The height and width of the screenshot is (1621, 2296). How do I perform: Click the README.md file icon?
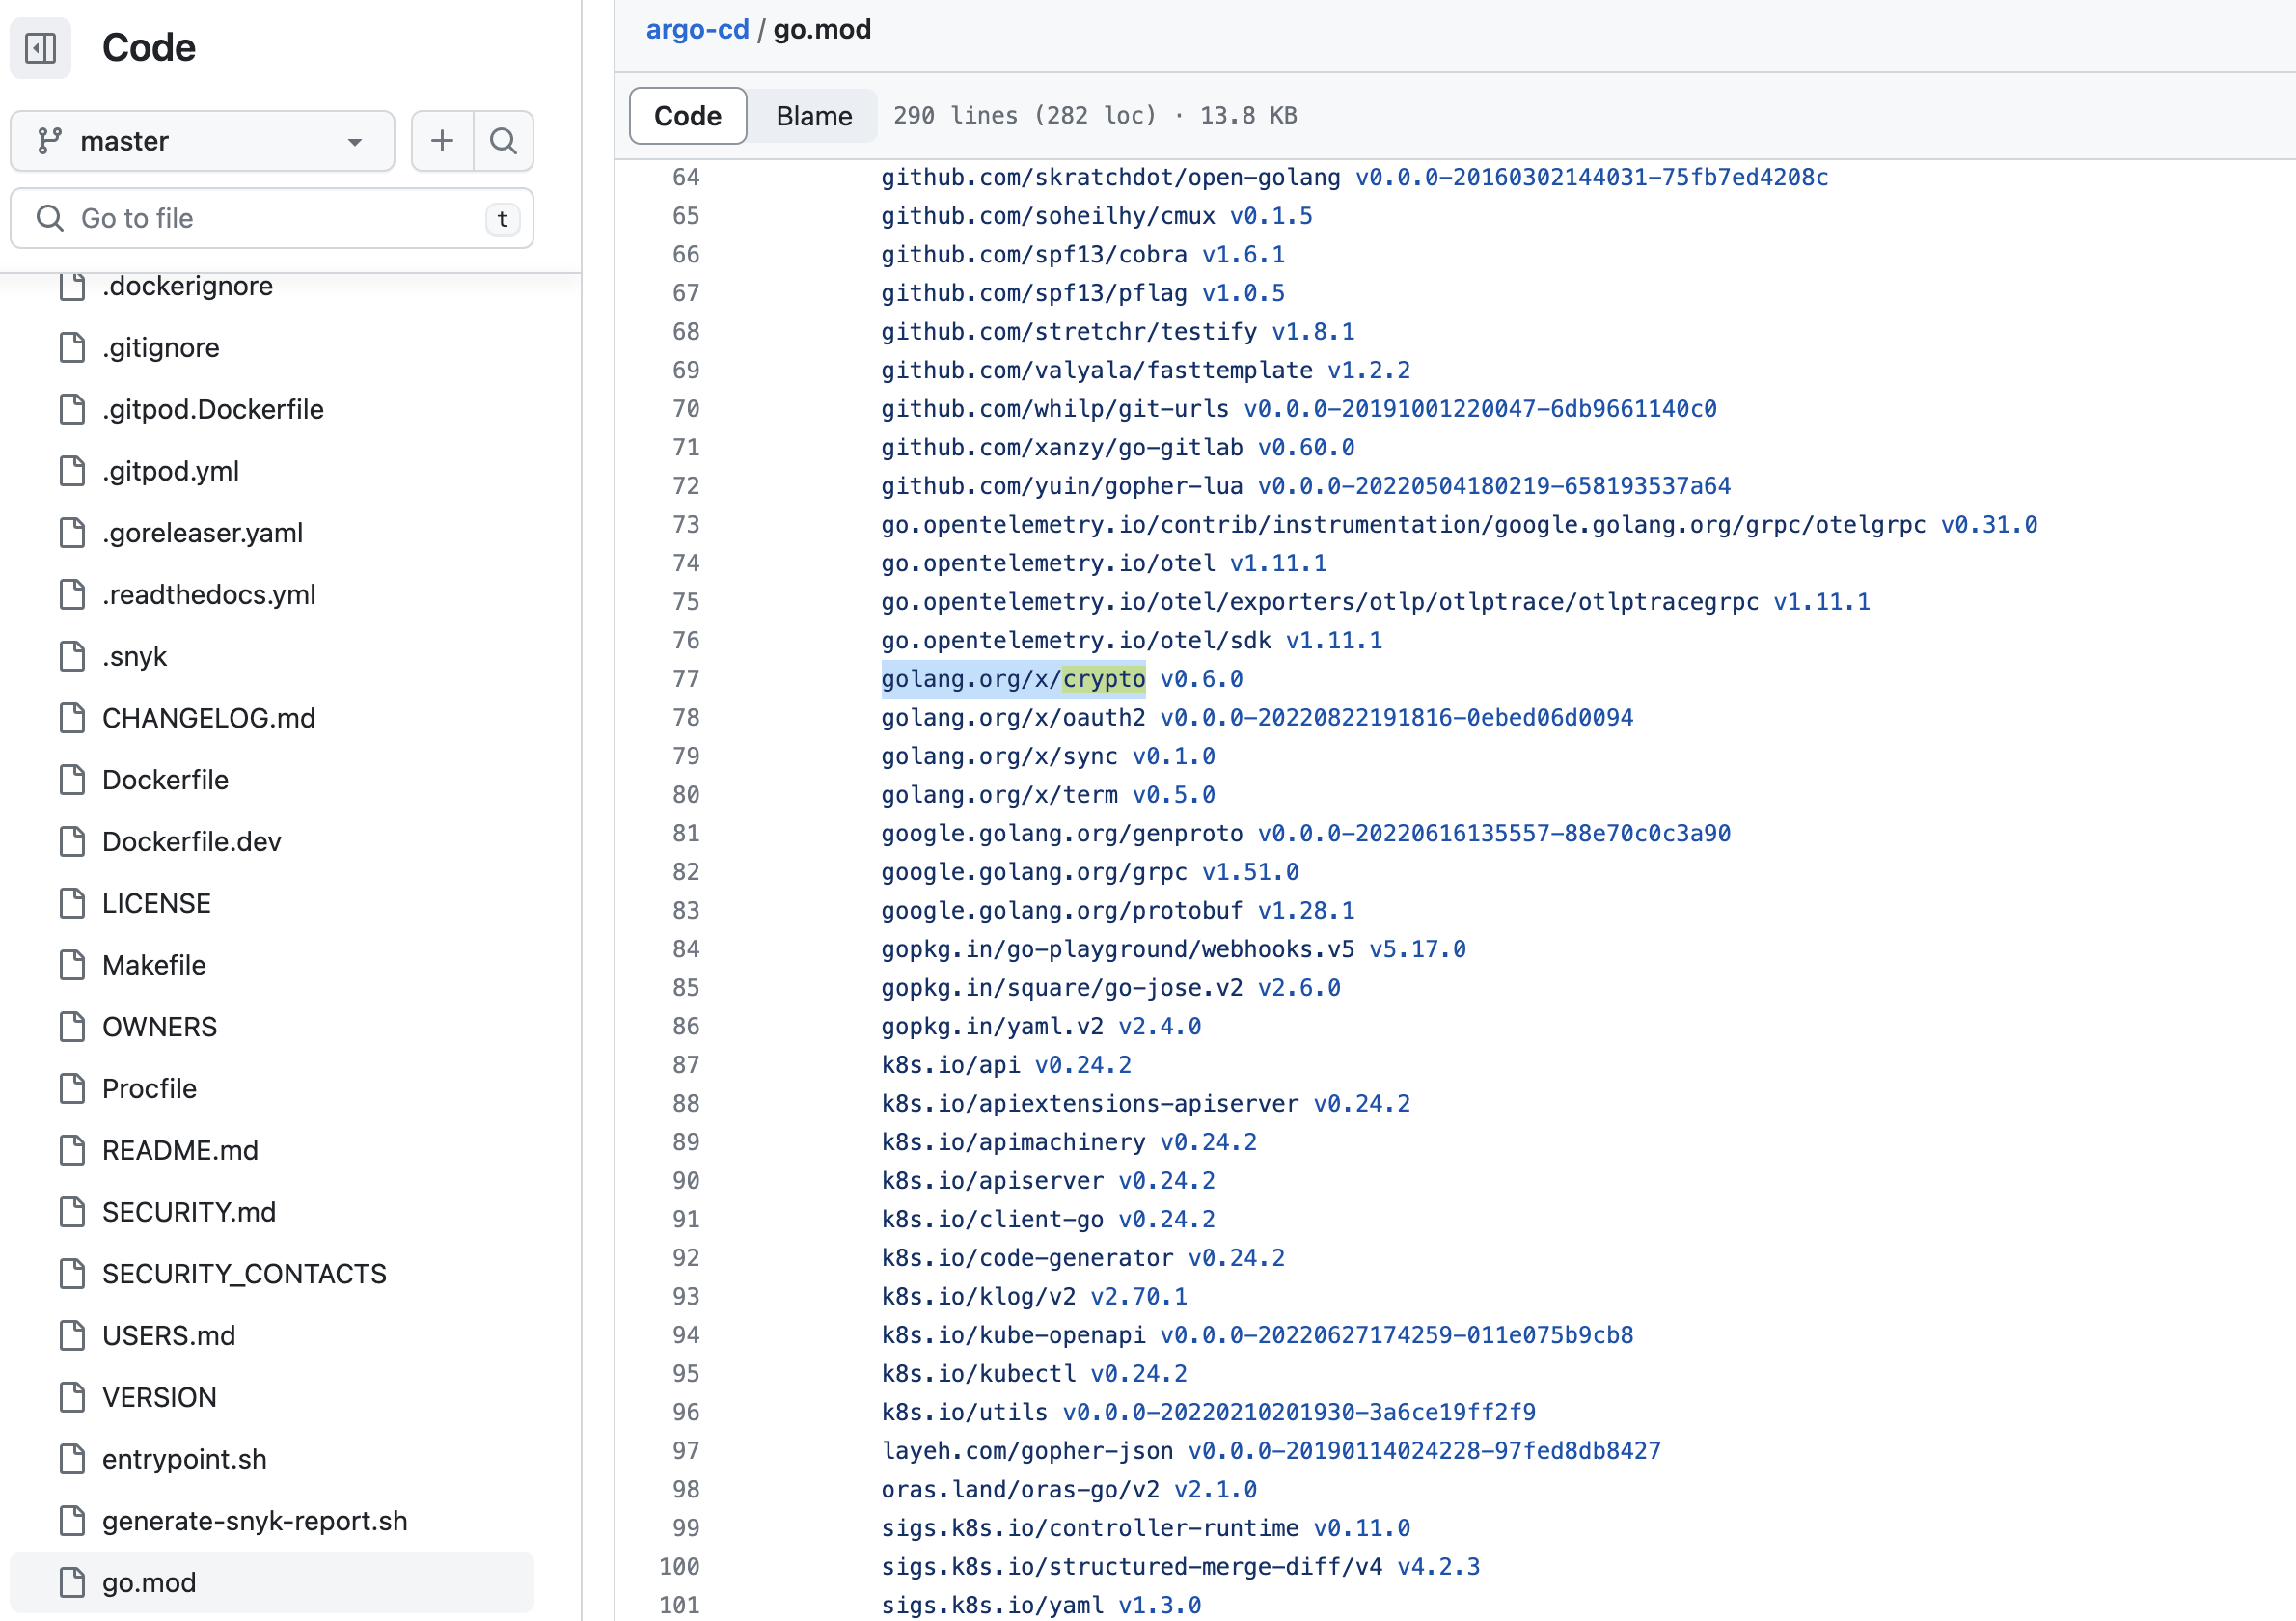[72, 1150]
